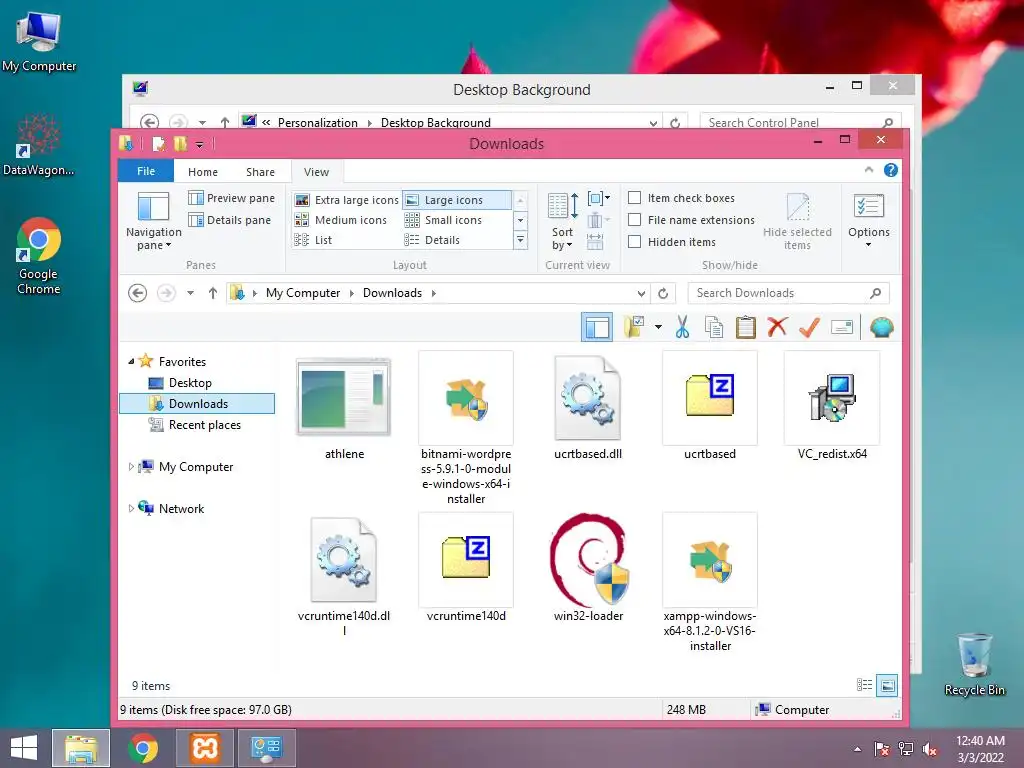Viewport: 1024px width, 768px height.
Task: Click the orange checkmark toolbar icon
Action: pyautogui.click(x=809, y=327)
